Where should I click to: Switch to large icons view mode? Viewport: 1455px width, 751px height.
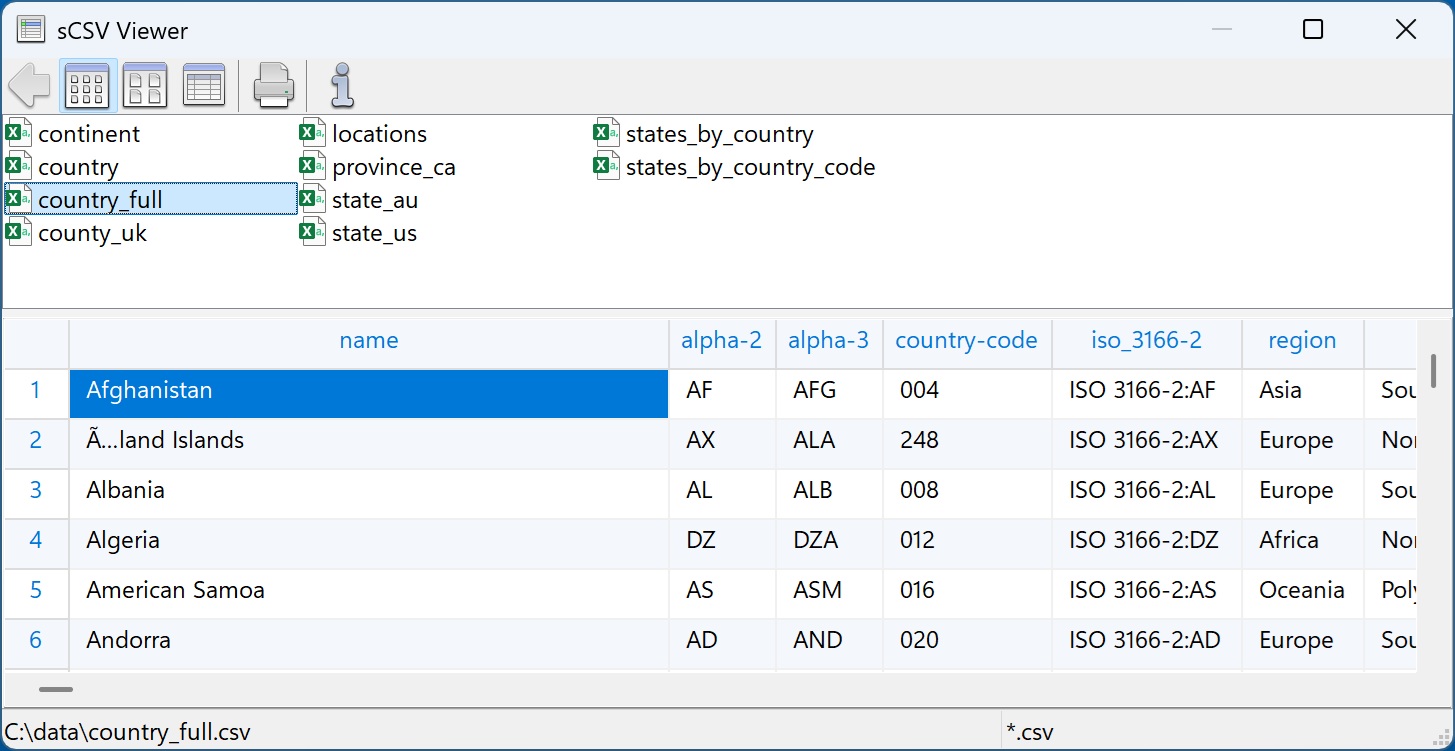pos(145,85)
